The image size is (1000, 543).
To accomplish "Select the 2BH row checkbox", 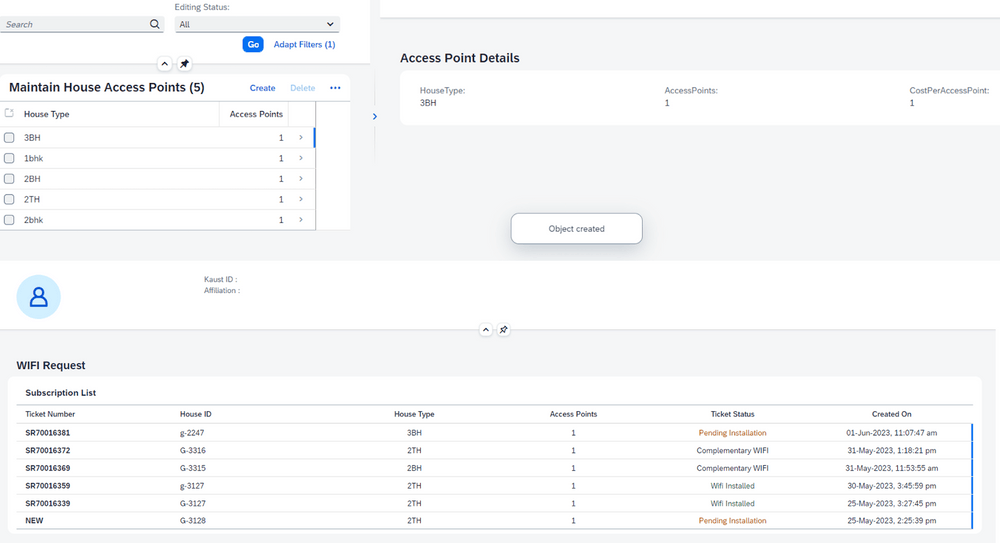I will [x=9, y=179].
